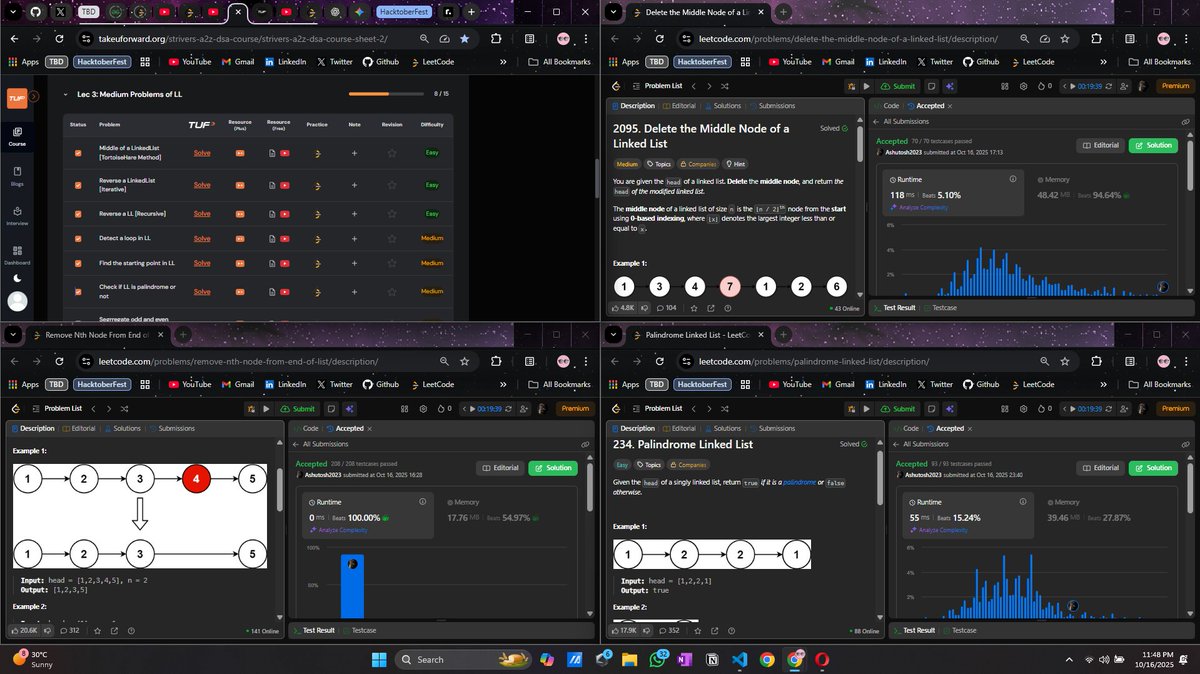Click Analyze Complexity in Delete the Middle Node window
Viewport: 1200px width, 674px height.
coord(919,207)
